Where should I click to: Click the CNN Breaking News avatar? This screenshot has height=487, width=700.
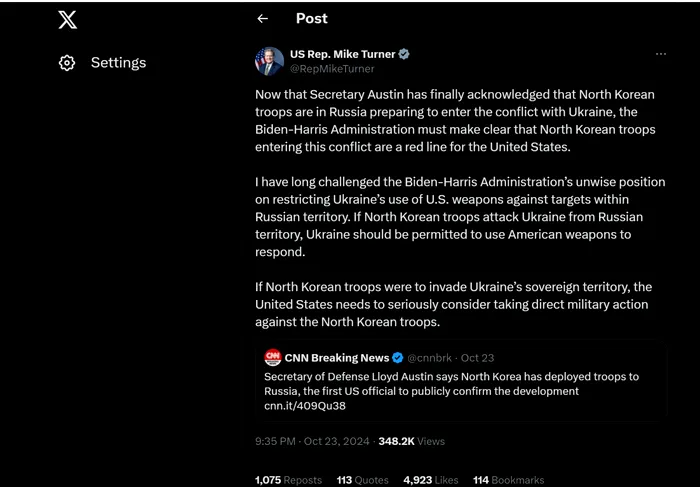pos(272,357)
